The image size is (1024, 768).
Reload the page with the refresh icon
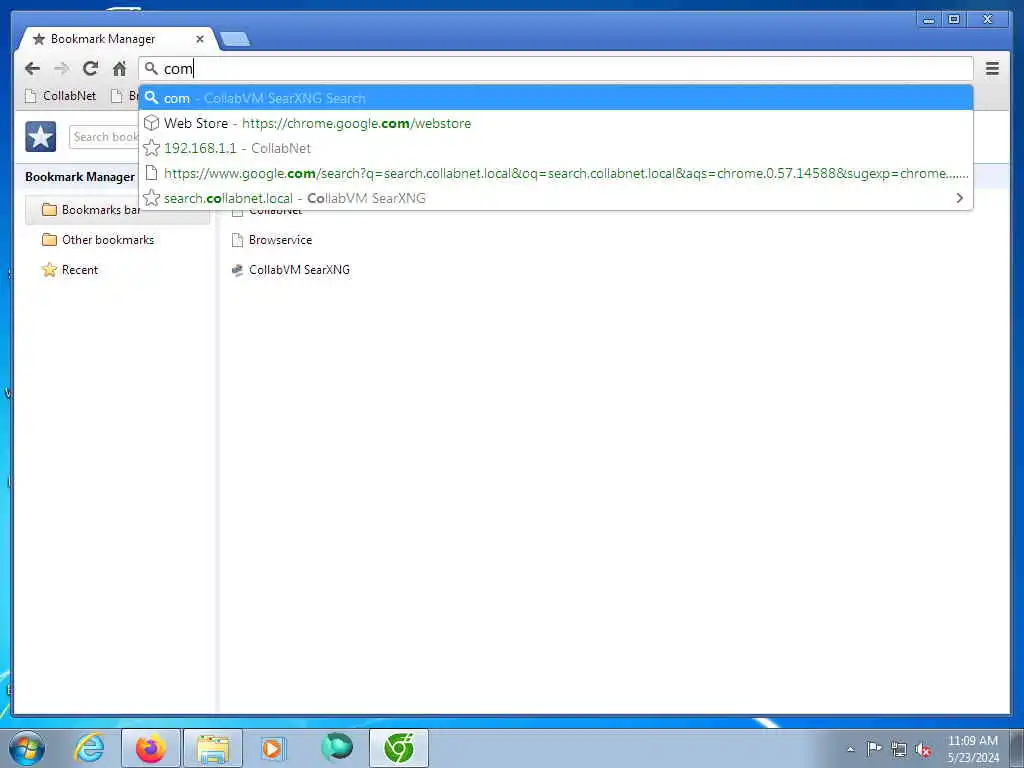(91, 68)
